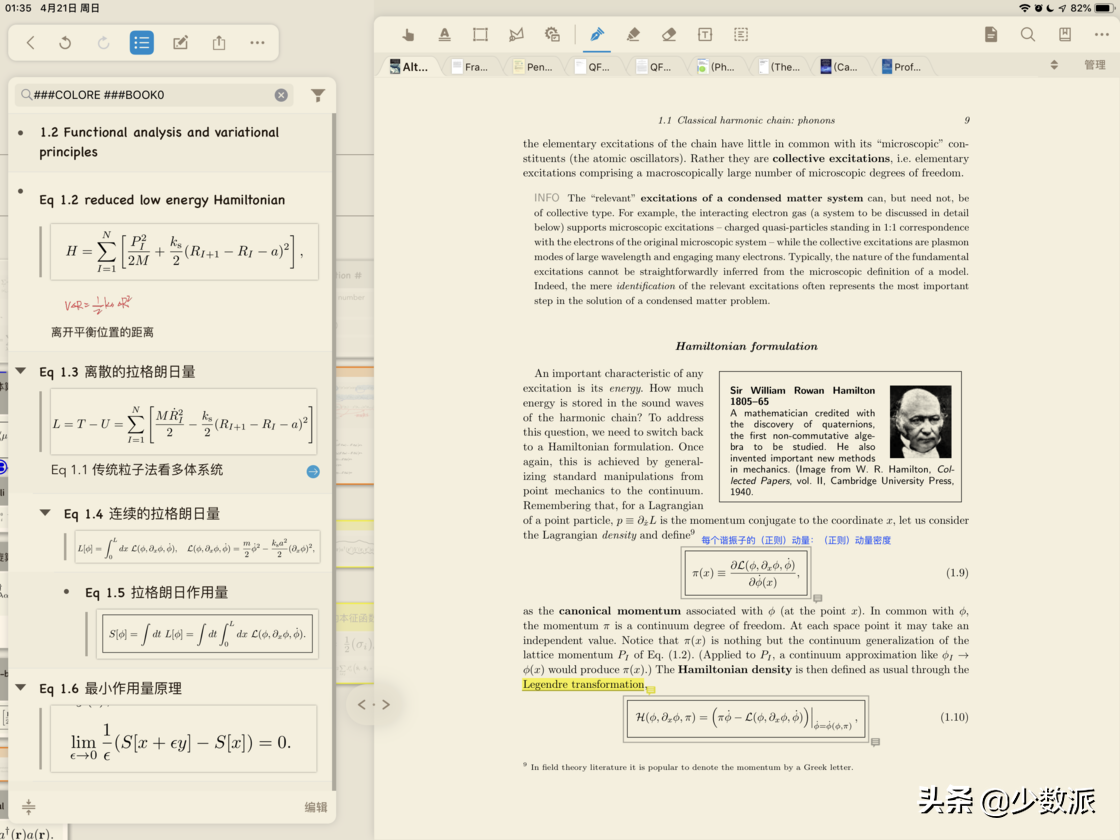
Task: Tap the blue arrow beside Eq 1.1 note
Action: tap(313, 471)
